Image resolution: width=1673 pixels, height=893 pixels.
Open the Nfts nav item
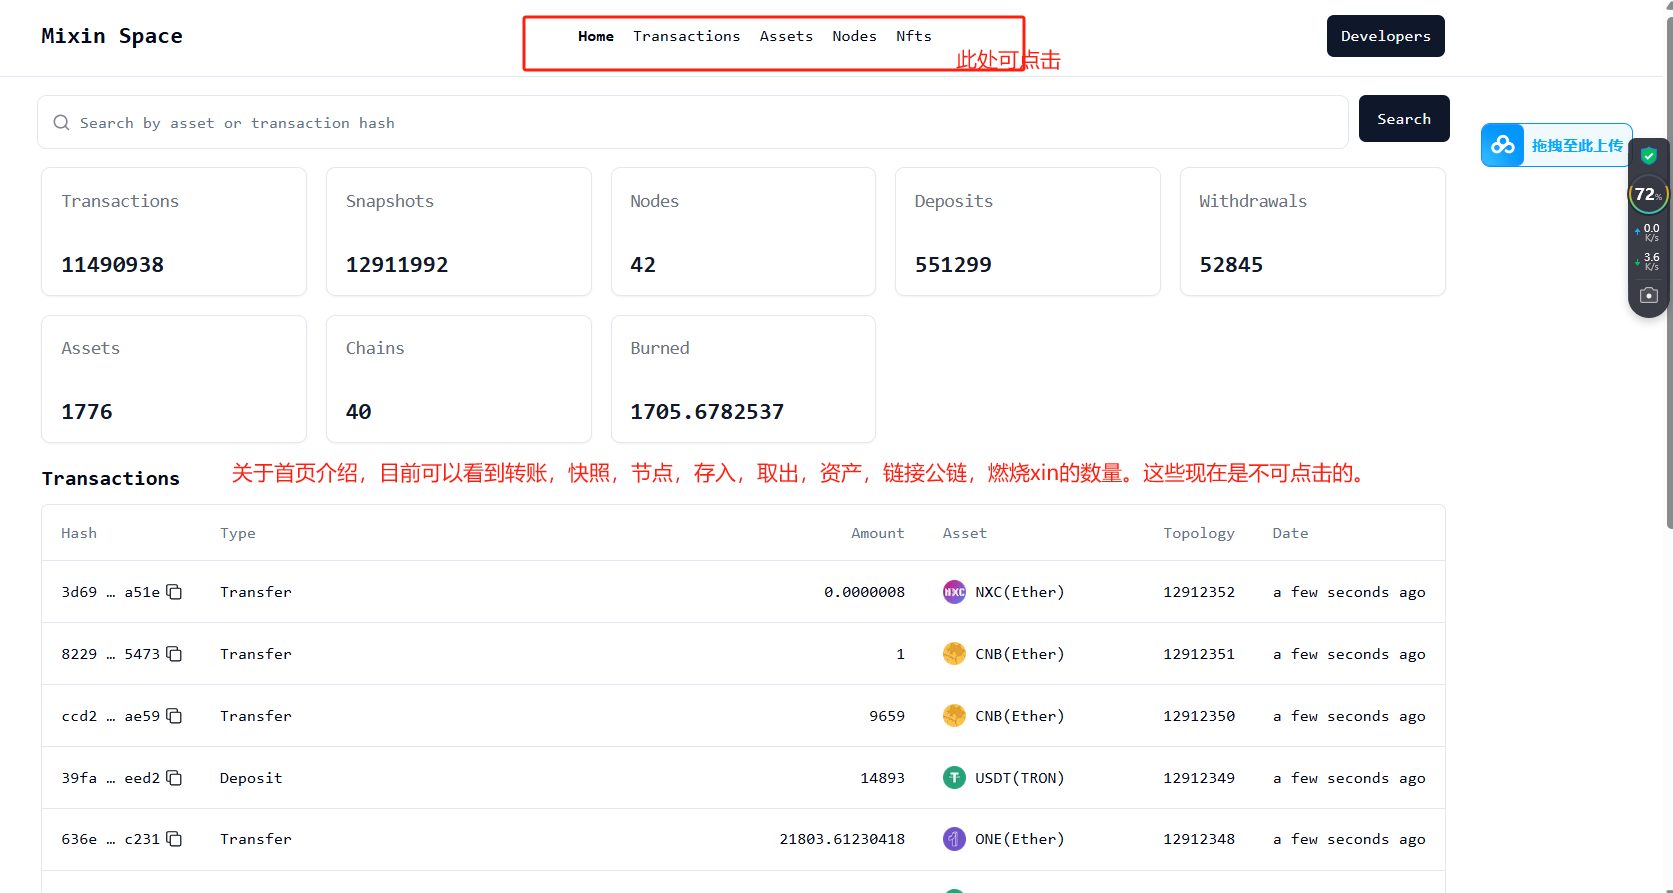click(x=914, y=36)
